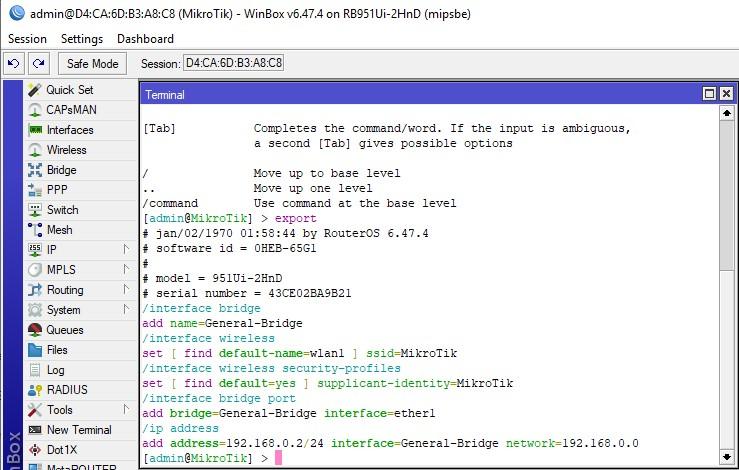Open the PPP section
This screenshot has width=739, height=470.
click(x=57, y=190)
